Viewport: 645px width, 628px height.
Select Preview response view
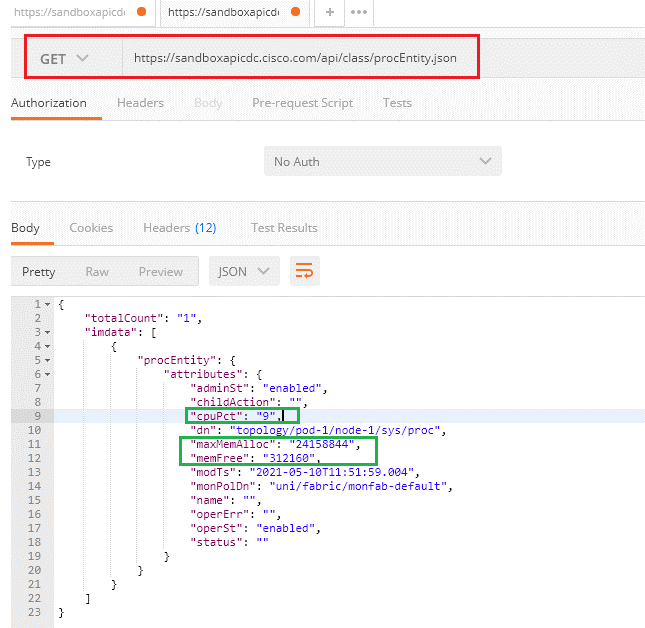click(161, 272)
